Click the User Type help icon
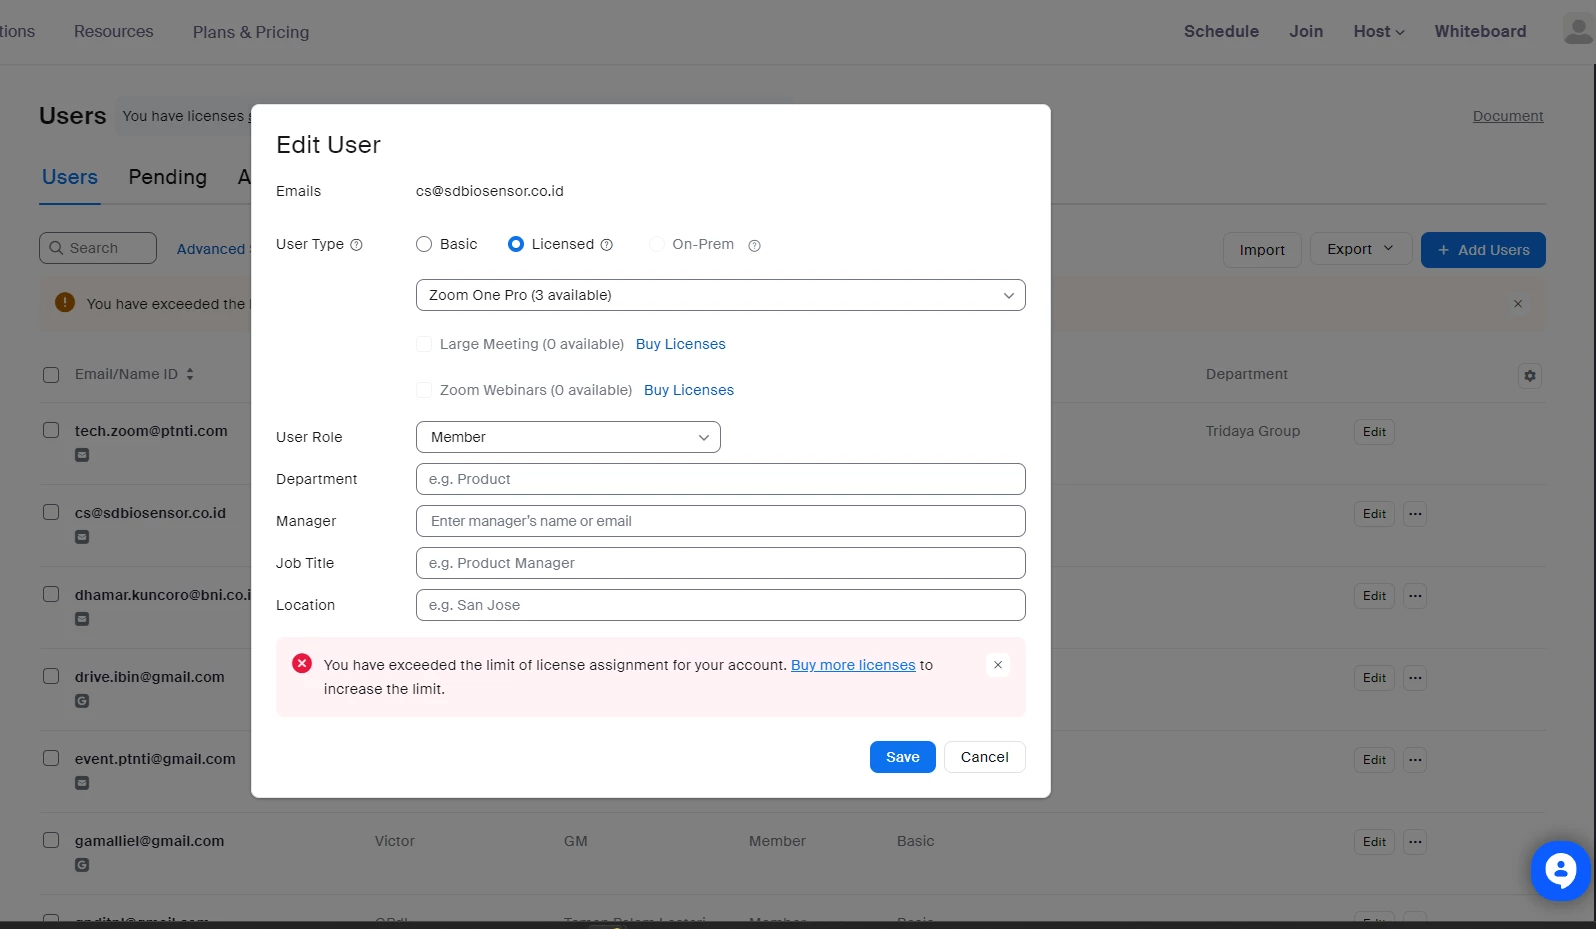Viewport: 1596px width, 929px height. pos(356,245)
